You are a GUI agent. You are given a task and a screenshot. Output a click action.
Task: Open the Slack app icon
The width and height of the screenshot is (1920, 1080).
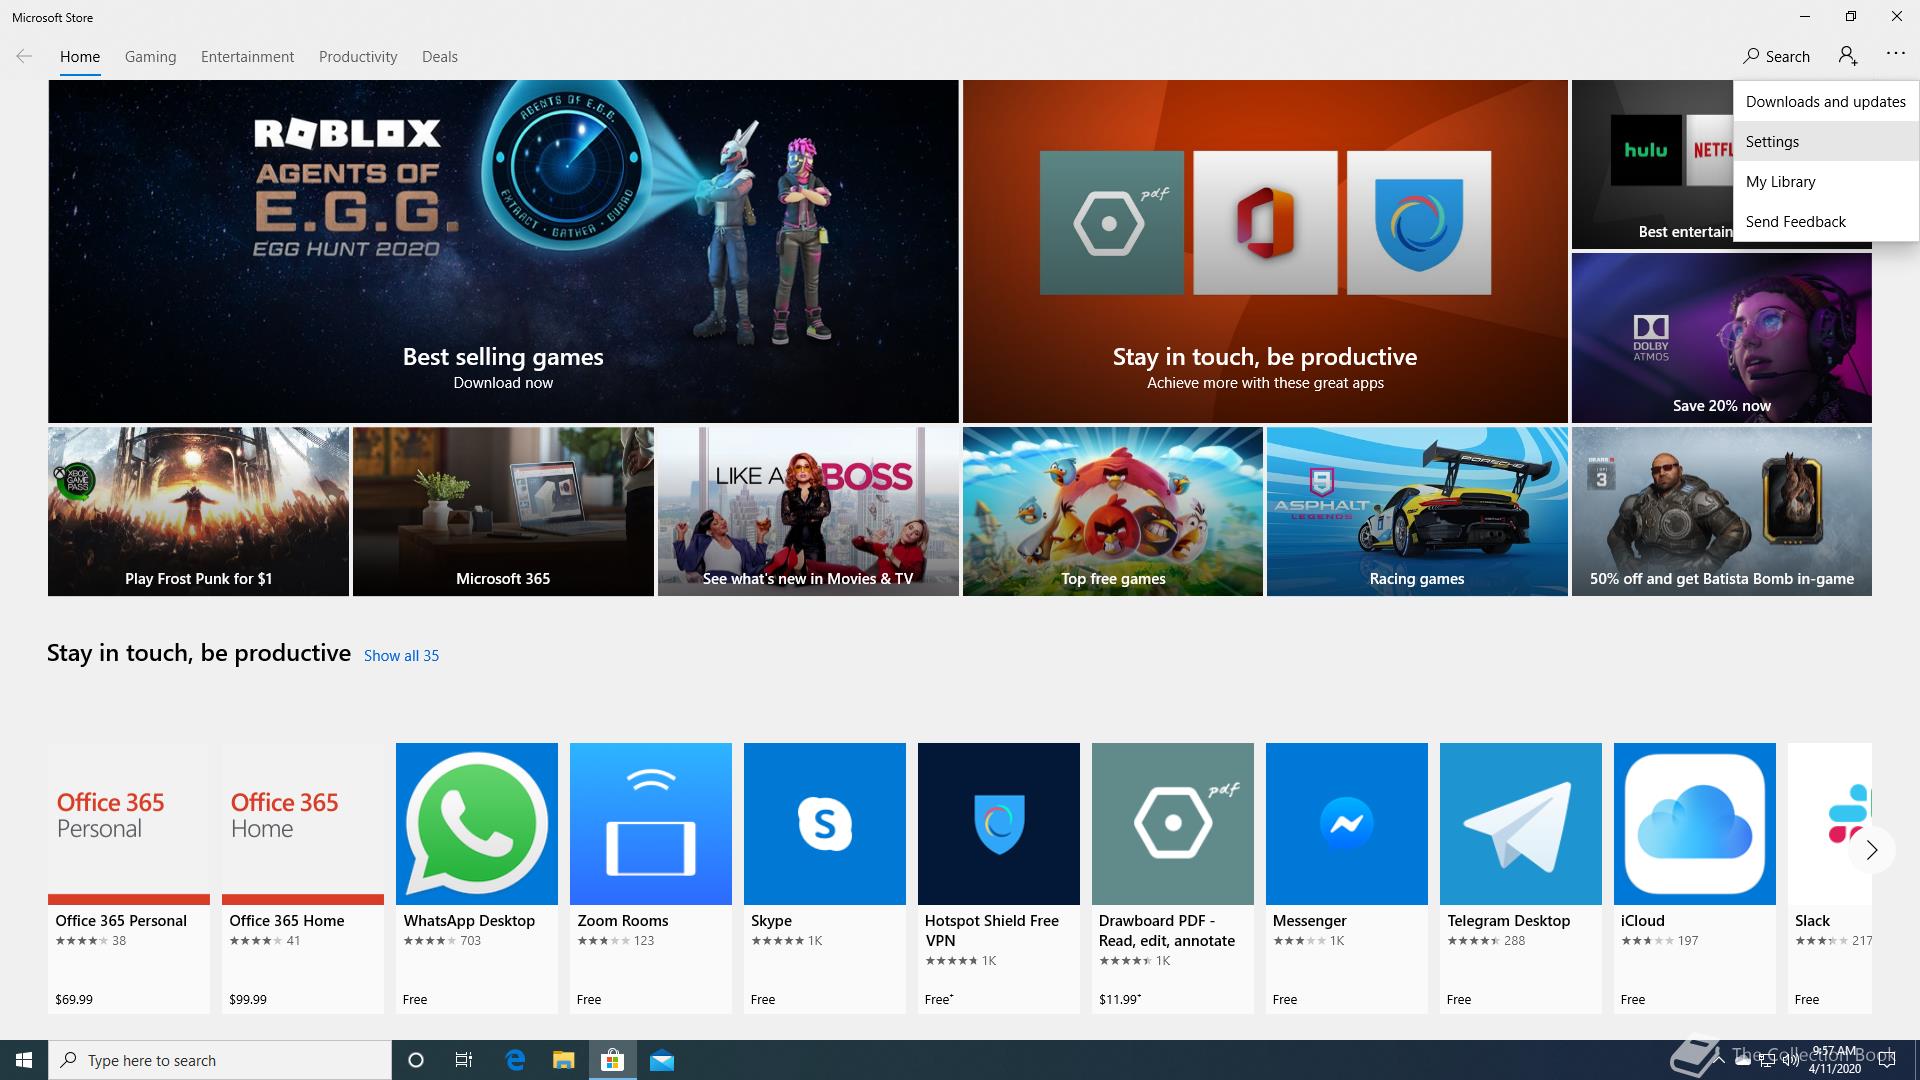(1830, 824)
